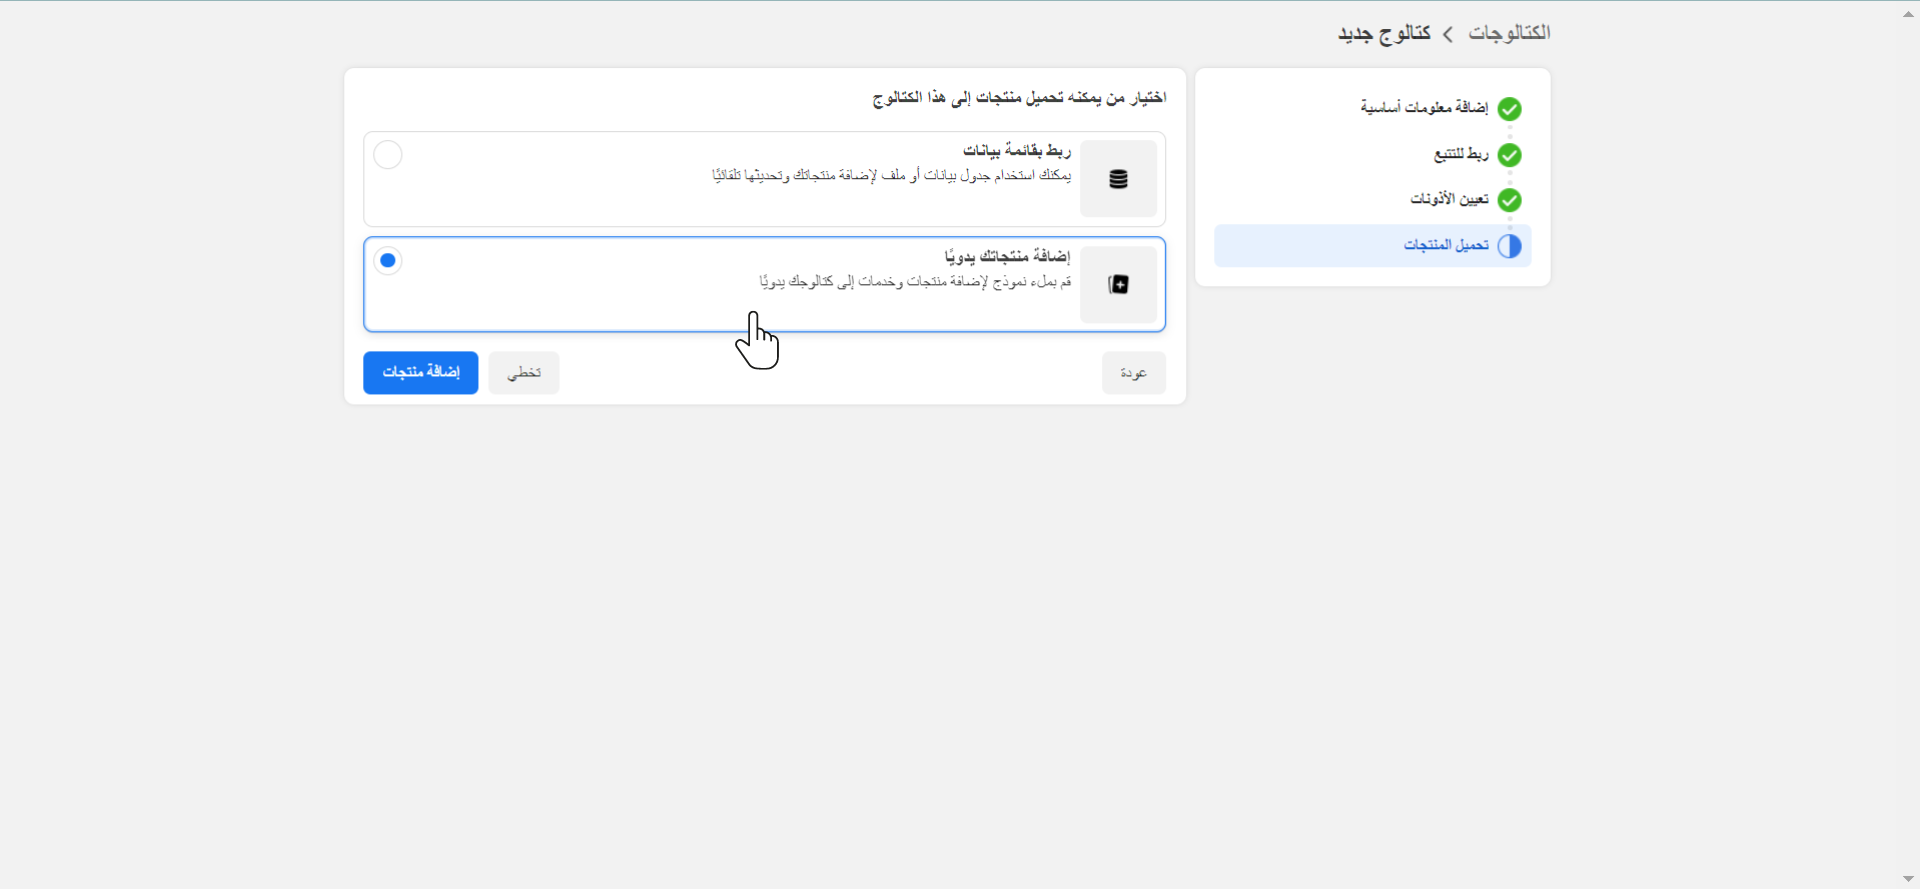
Task: Click the green check next to 'إضافة معلومات أساسية'
Action: (x=1509, y=108)
